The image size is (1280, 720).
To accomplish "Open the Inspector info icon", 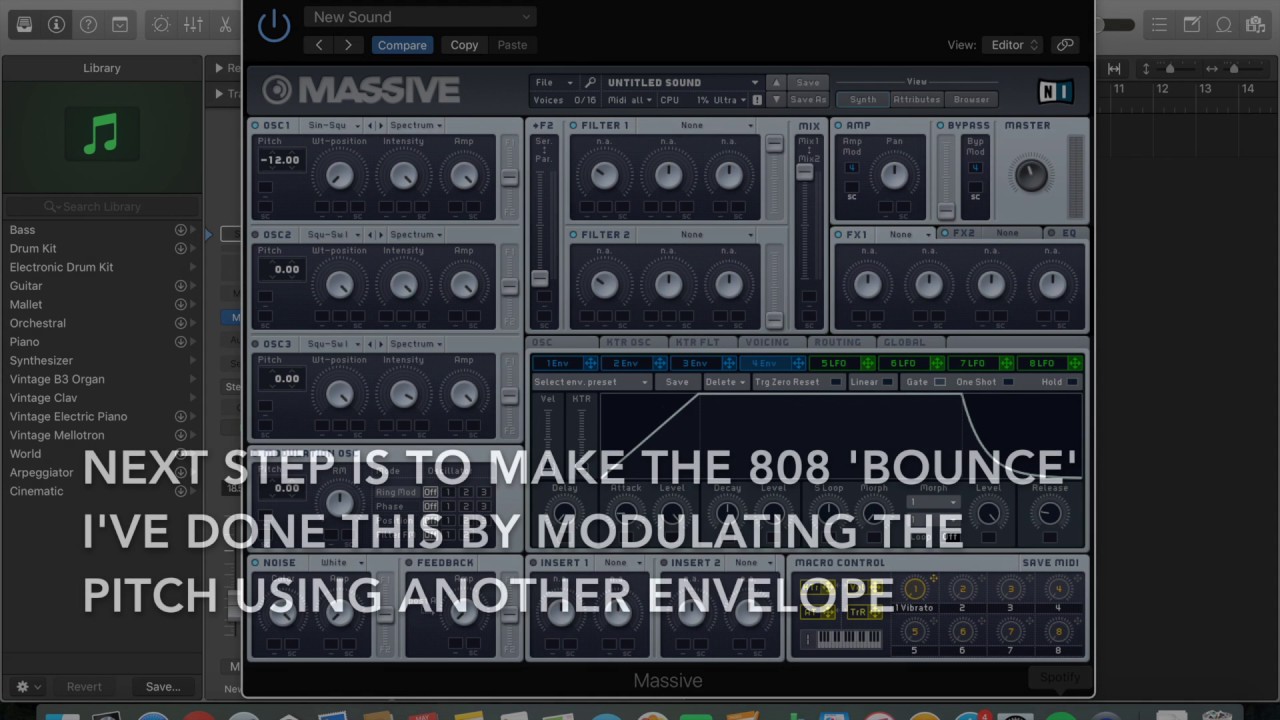I will (x=56, y=25).
